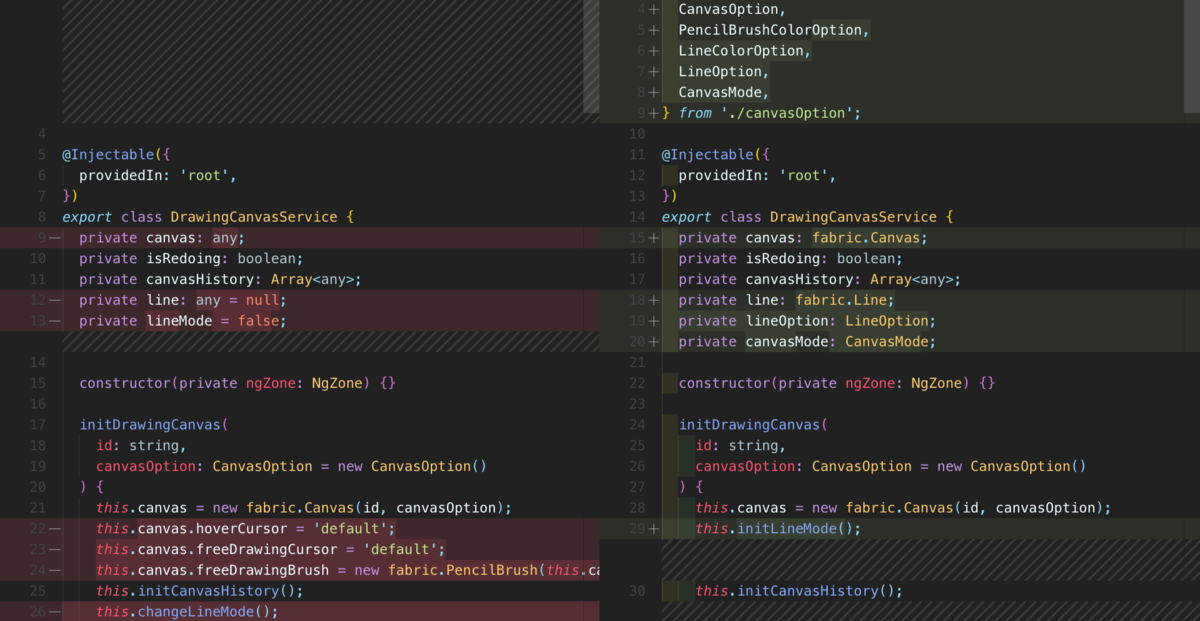Click line number 30 beside 'initCanvasHistory' in the right pane
1200x621 pixels.
click(x=638, y=591)
